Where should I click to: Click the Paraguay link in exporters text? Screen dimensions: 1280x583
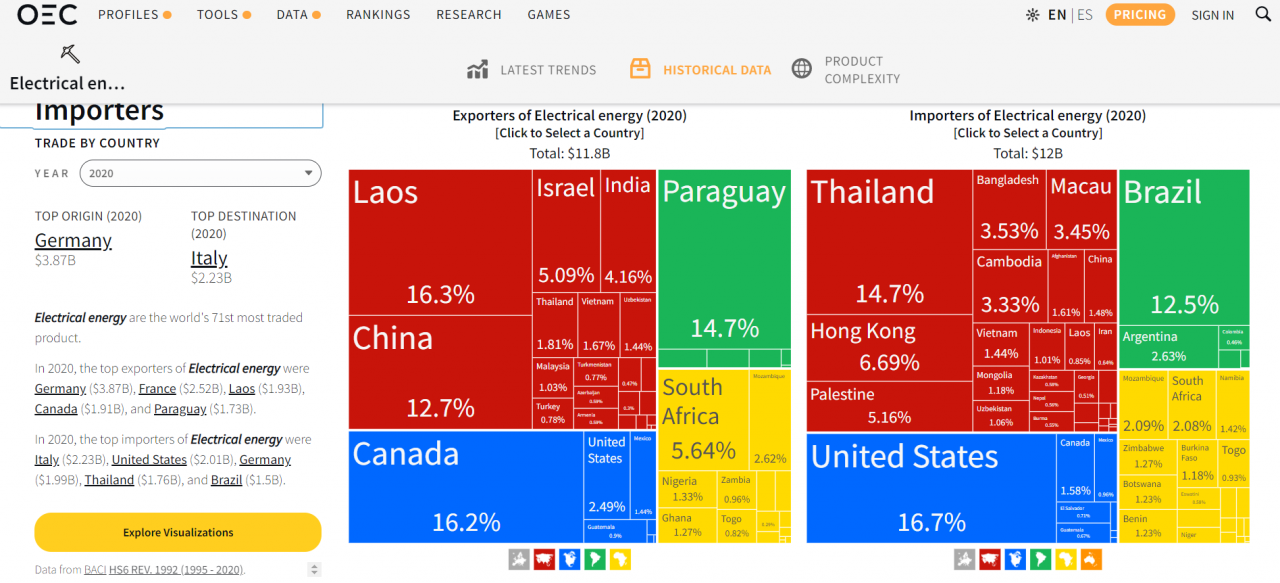click(x=180, y=409)
